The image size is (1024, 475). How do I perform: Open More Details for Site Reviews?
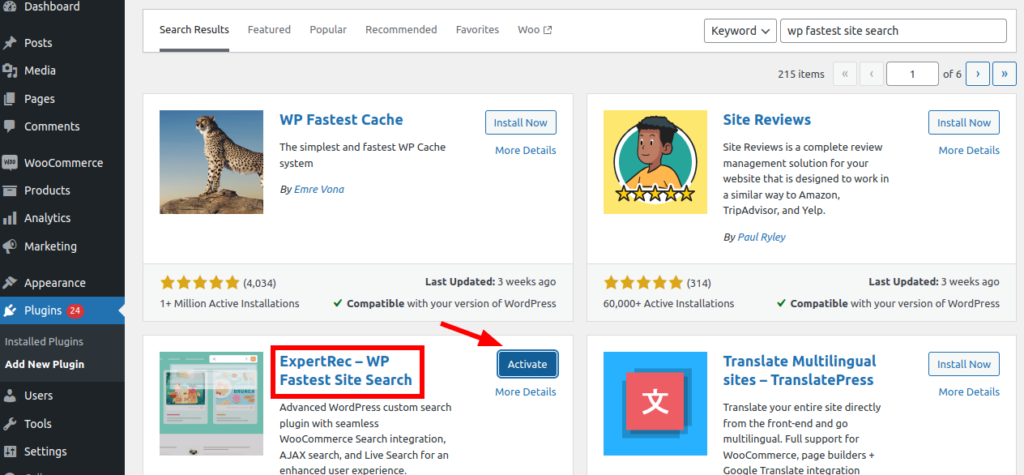tap(968, 150)
